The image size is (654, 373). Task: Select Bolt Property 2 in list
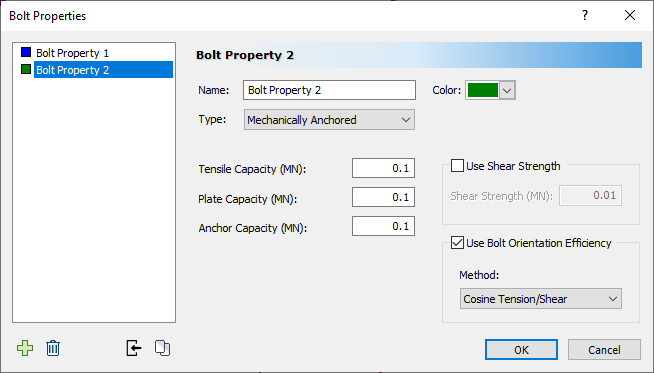103,70
